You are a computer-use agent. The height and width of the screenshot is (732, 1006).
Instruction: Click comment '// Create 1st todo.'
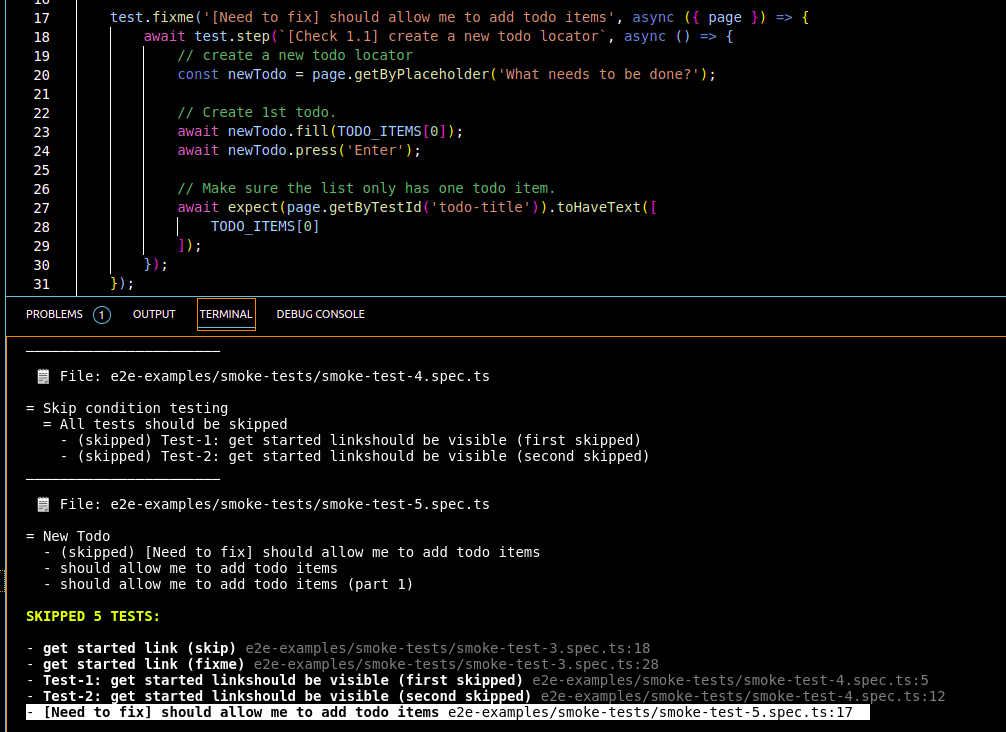click(257, 112)
